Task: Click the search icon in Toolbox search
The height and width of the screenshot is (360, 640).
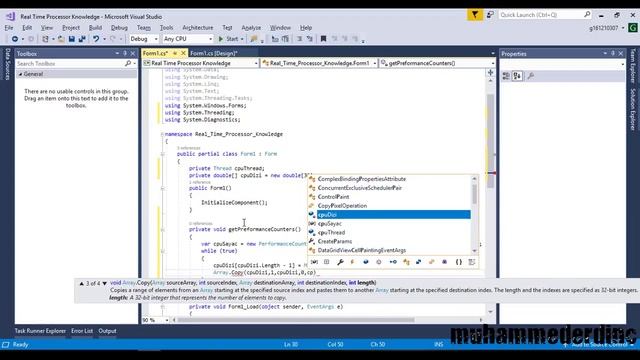Action: point(128,63)
